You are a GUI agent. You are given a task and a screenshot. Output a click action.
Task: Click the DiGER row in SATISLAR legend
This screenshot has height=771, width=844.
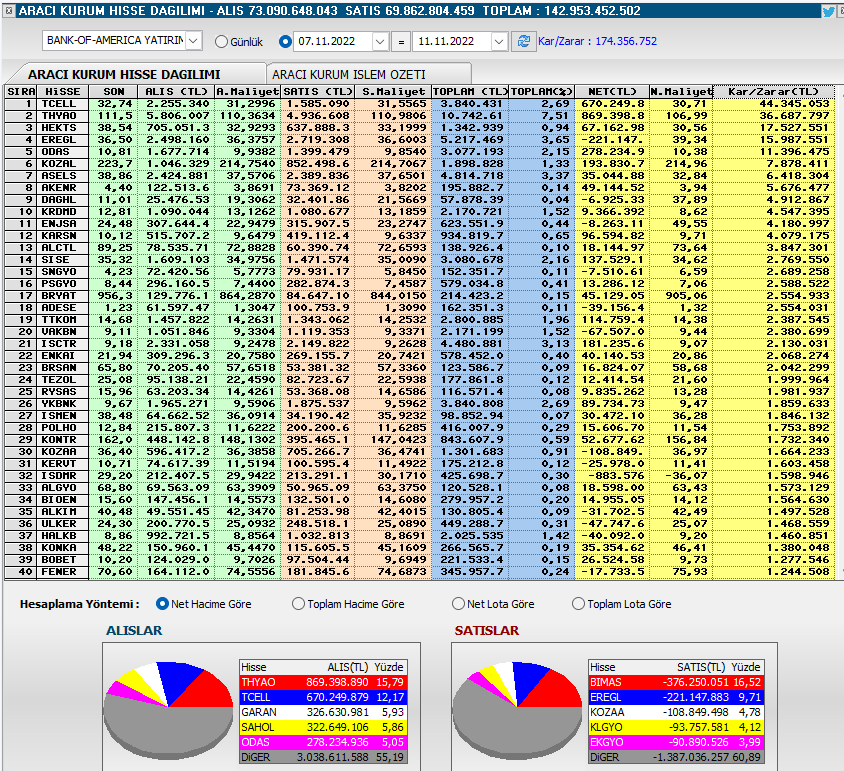click(x=676, y=757)
